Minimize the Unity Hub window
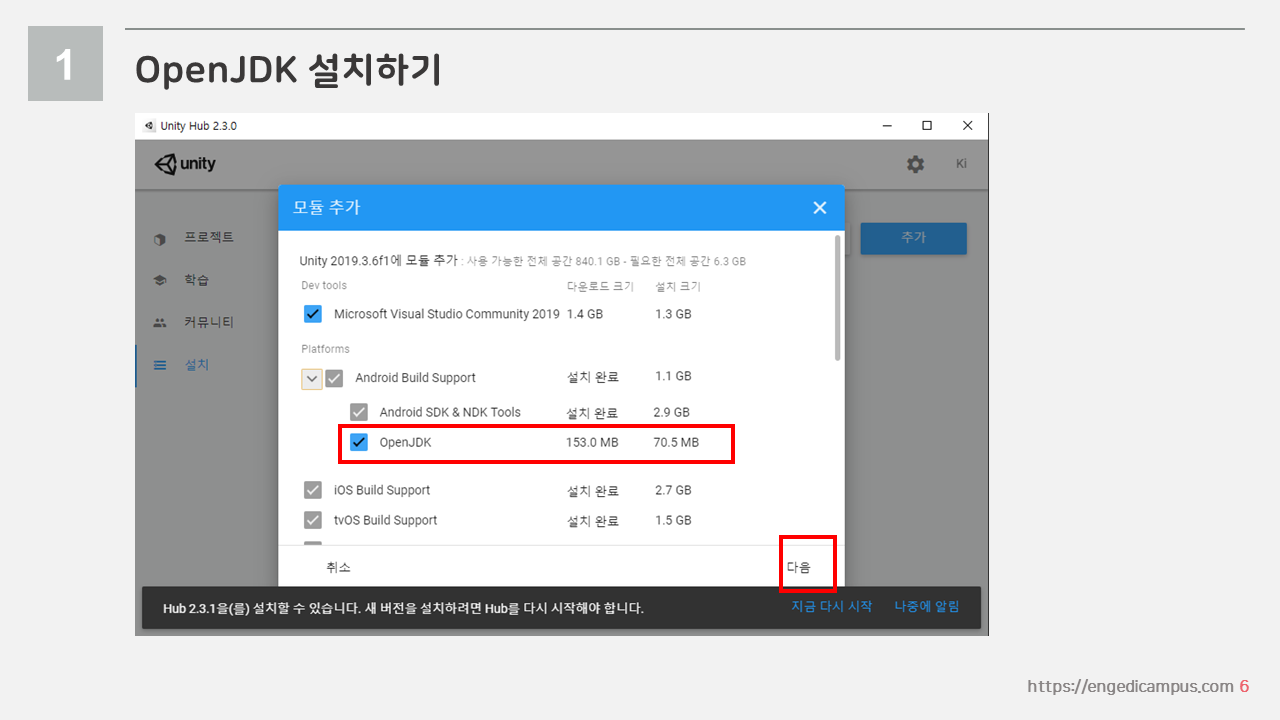 click(886, 126)
